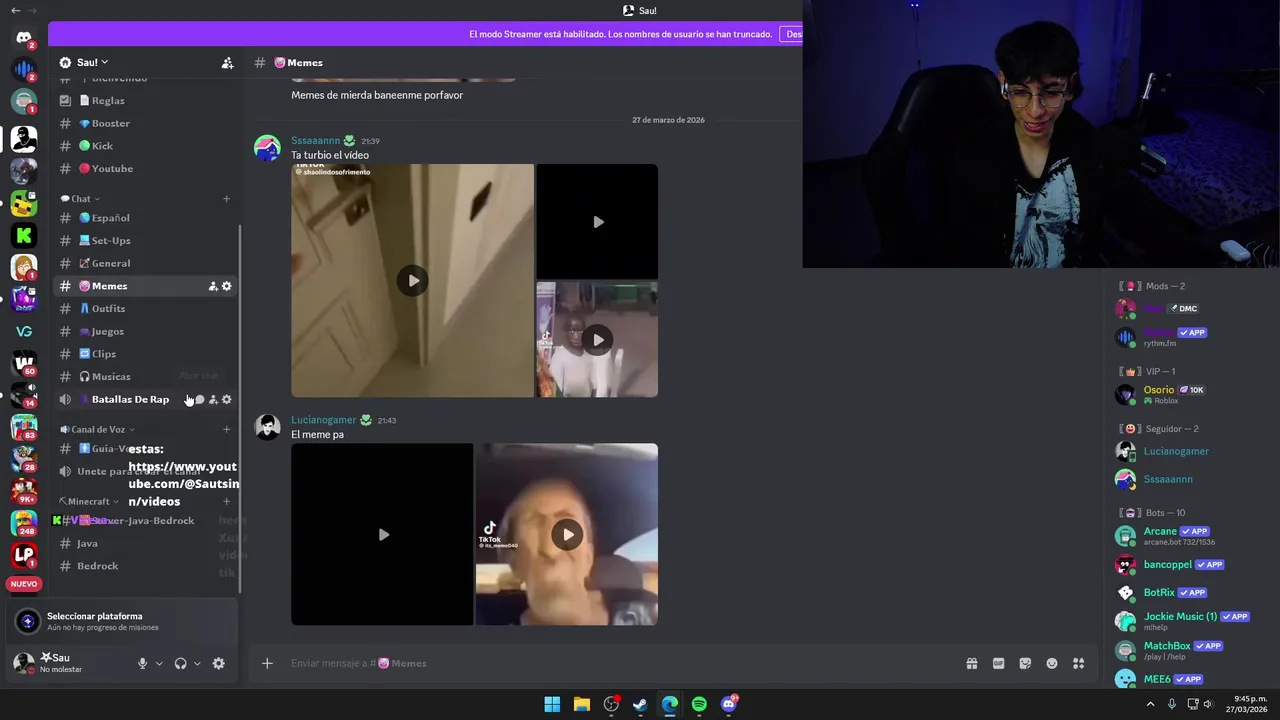This screenshot has height=720, width=1280.
Task: Play the top-right black video in Sssaaannn's post
Action: (x=598, y=222)
